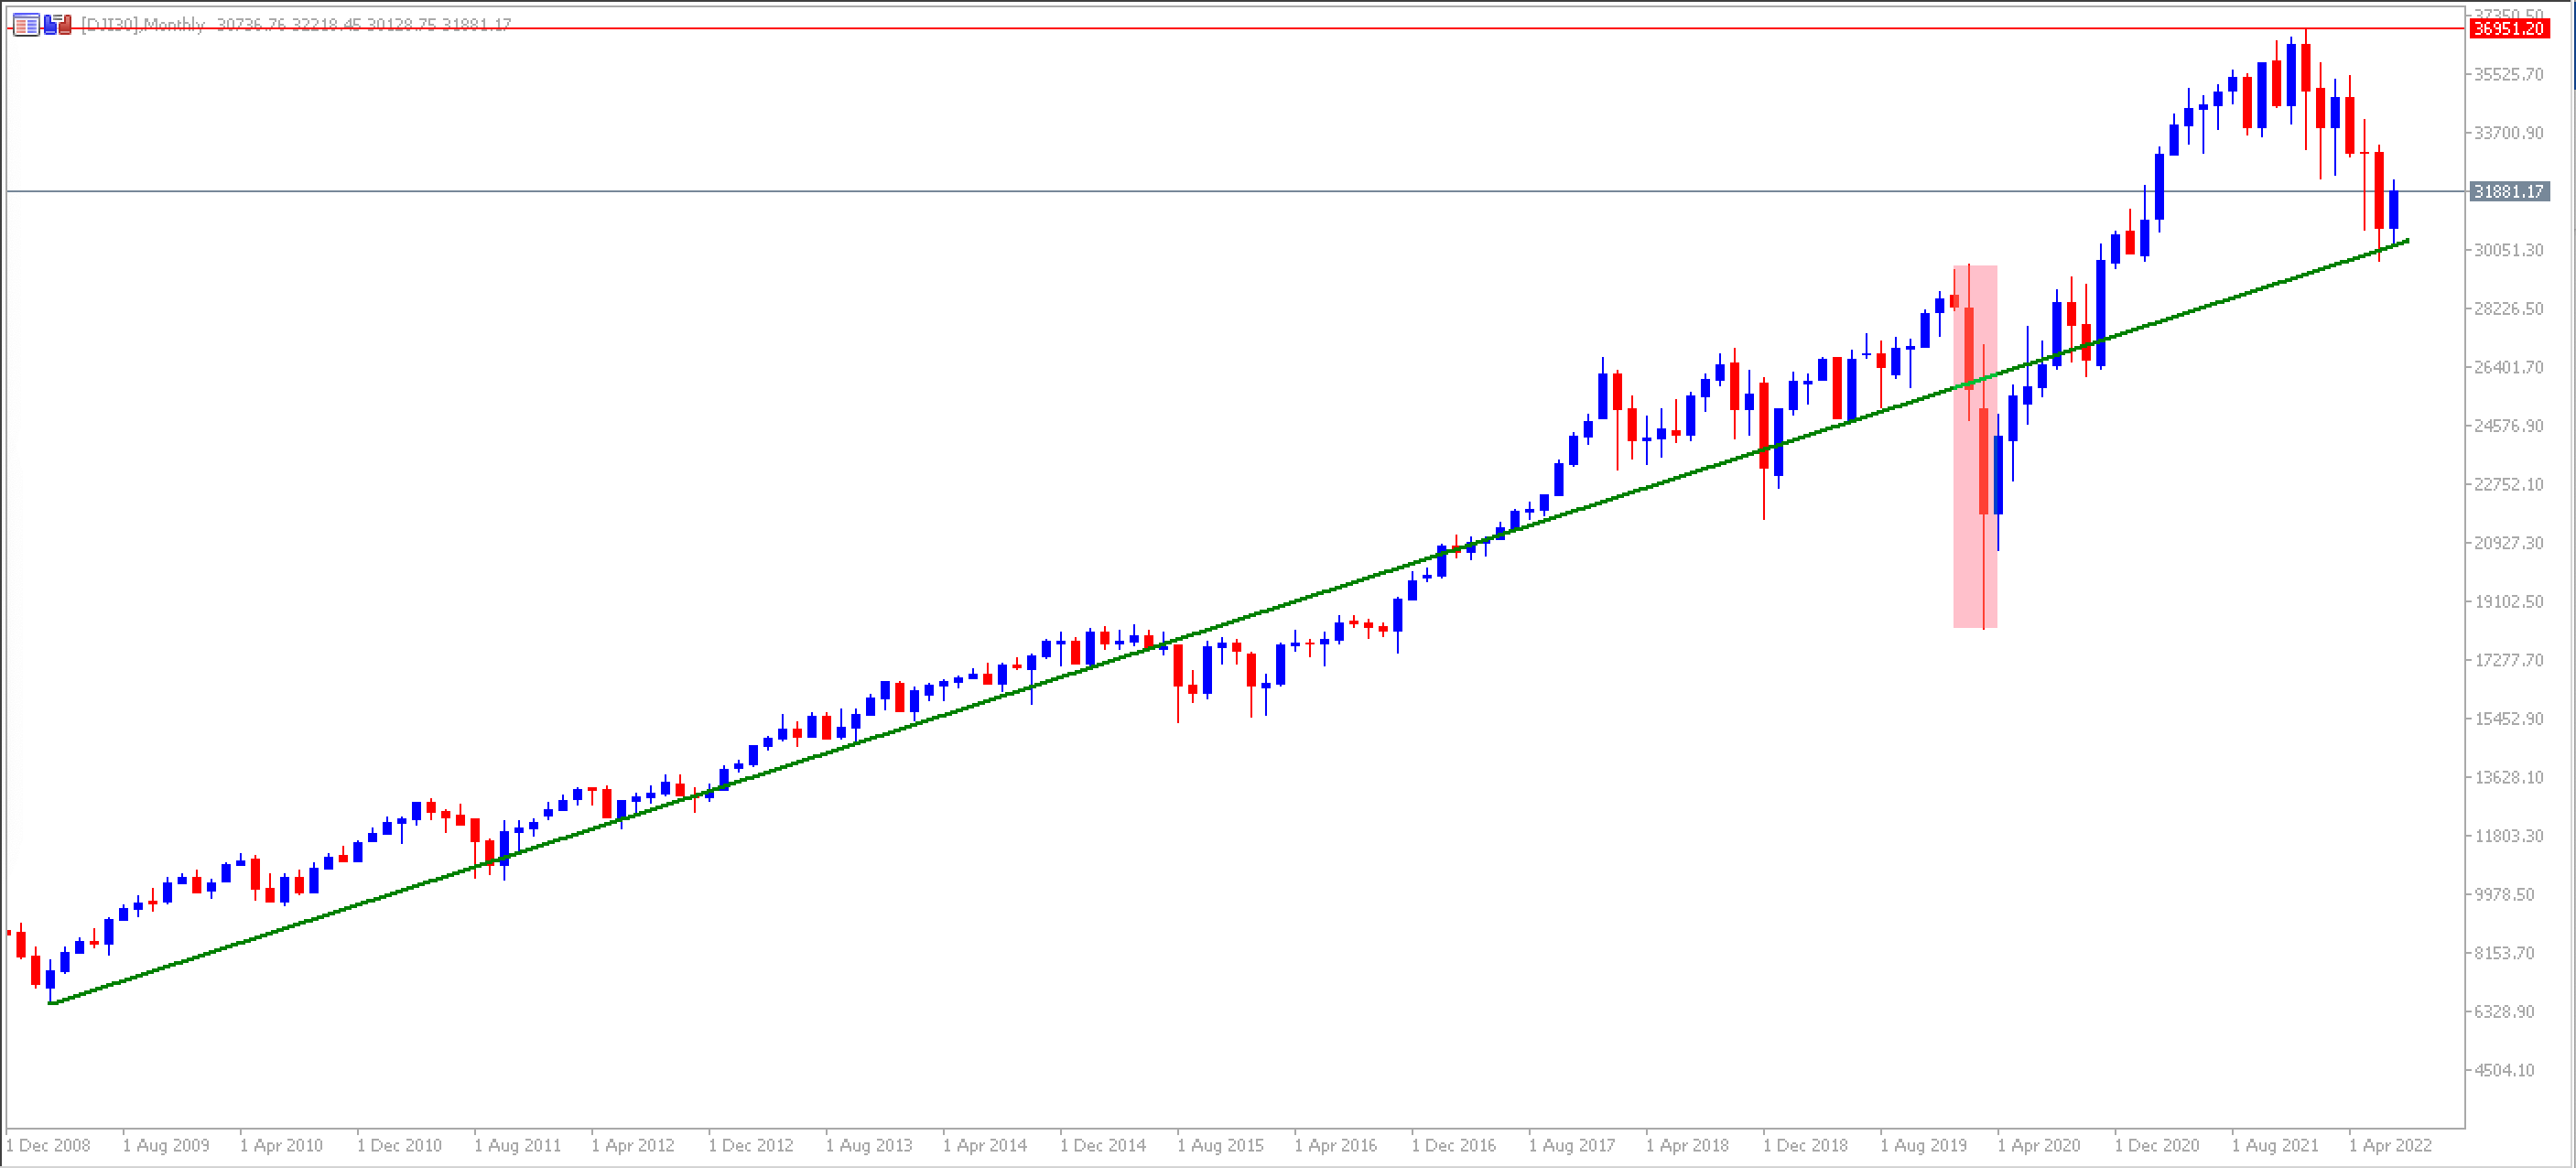Open the Depth of Market panel icon

[26, 24]
